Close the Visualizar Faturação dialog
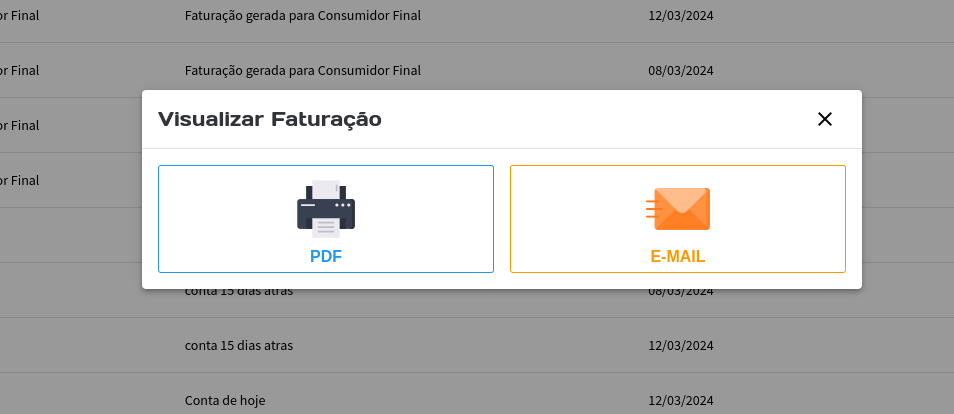 [824, 119]
